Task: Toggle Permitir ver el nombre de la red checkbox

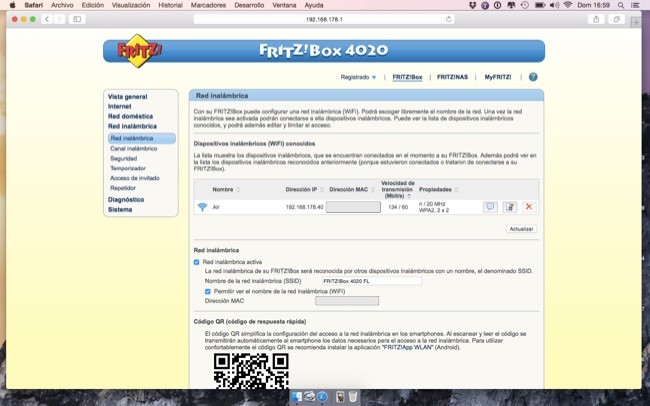Action: (x=208, y=292)
